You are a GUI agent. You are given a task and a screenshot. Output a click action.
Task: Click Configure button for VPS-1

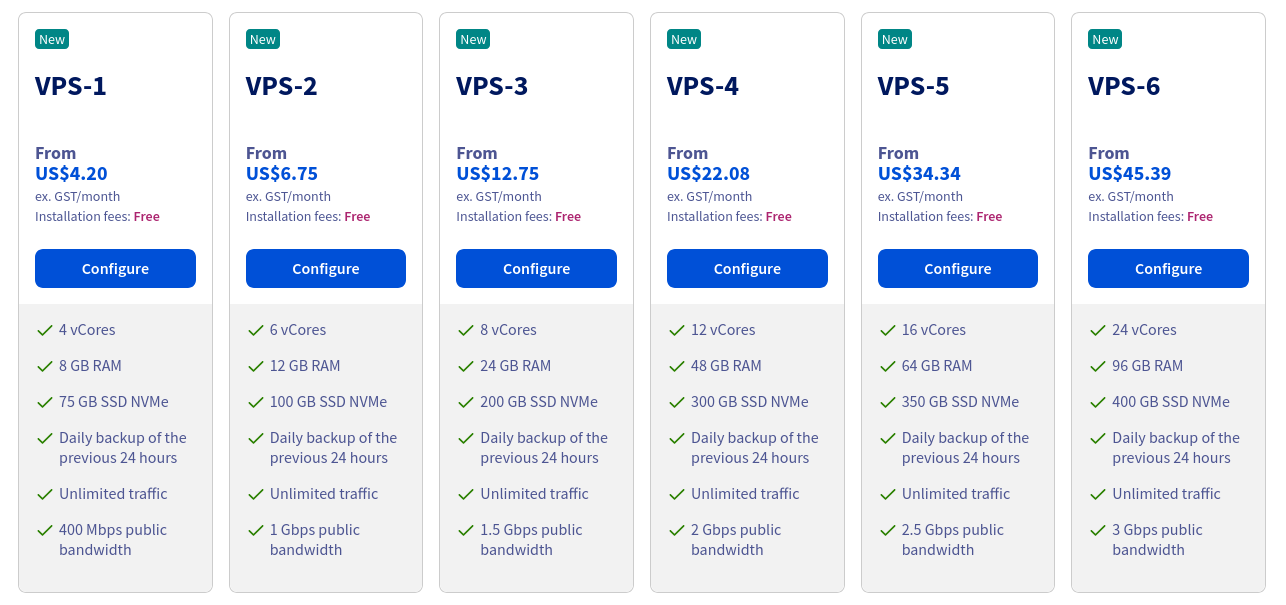[115, 269]
